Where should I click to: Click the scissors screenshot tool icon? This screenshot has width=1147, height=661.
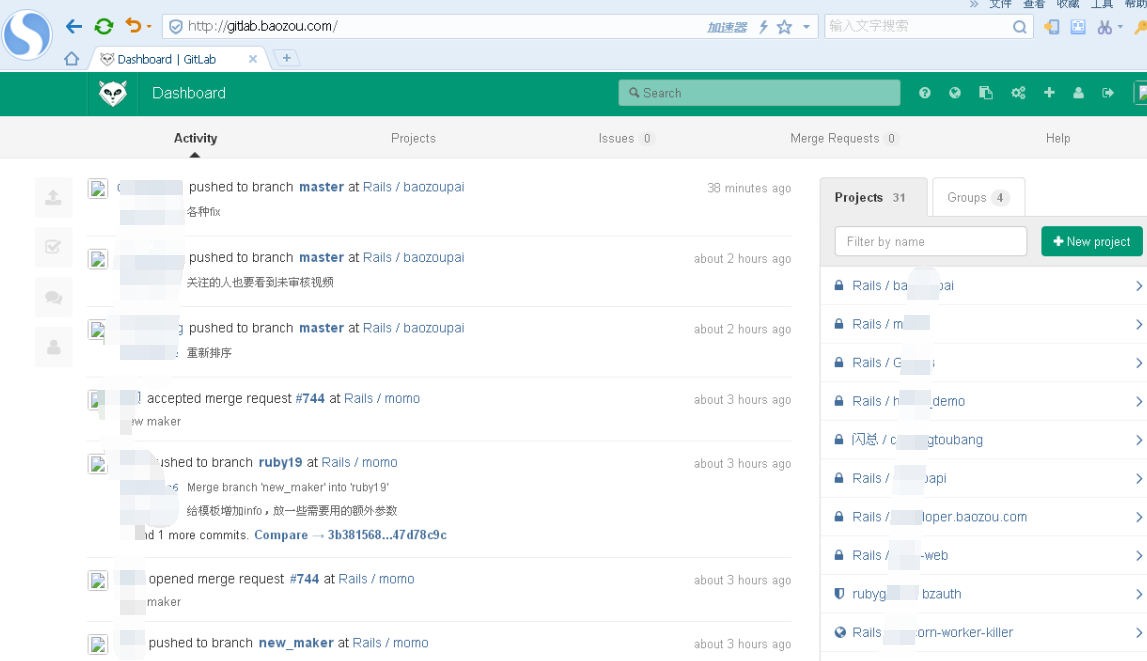[1105, 27]
